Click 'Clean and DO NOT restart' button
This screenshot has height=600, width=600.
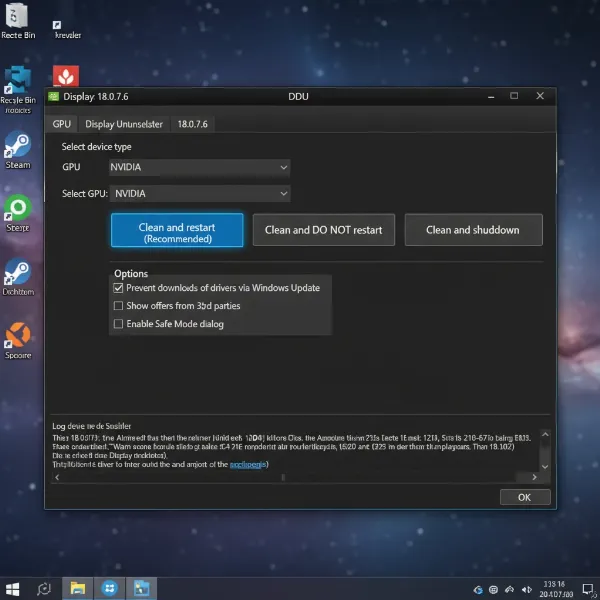tap(324, 230)
